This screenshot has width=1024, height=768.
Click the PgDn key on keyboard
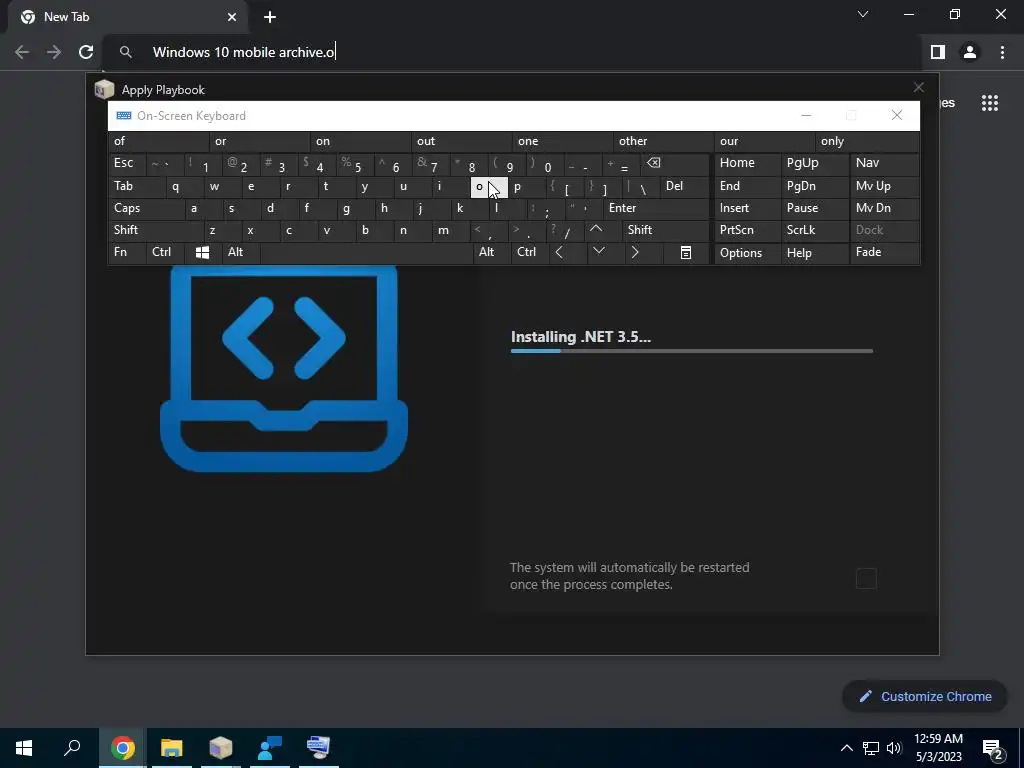pyautogui.click(x=814, y=186)
